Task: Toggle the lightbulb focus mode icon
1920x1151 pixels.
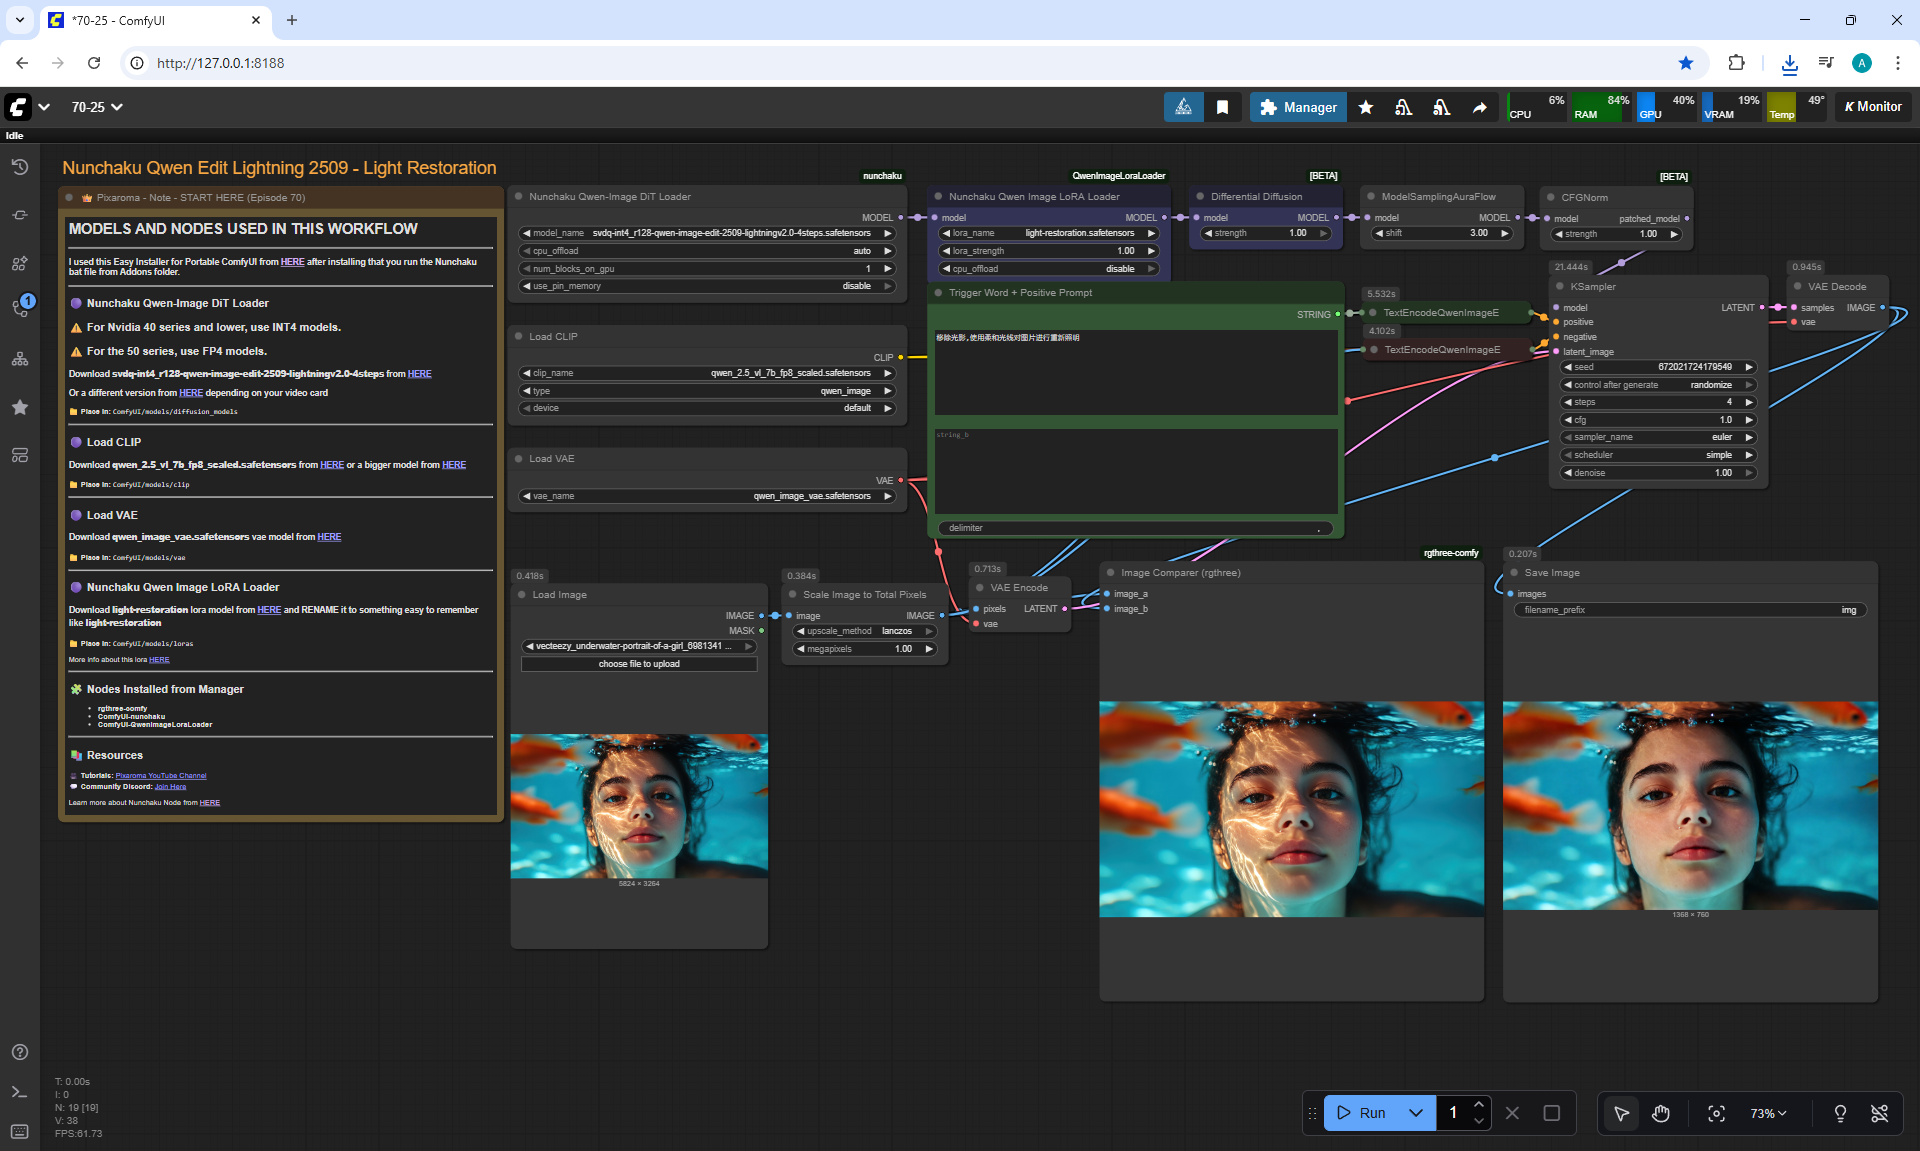Action: click(1839, 1113)
